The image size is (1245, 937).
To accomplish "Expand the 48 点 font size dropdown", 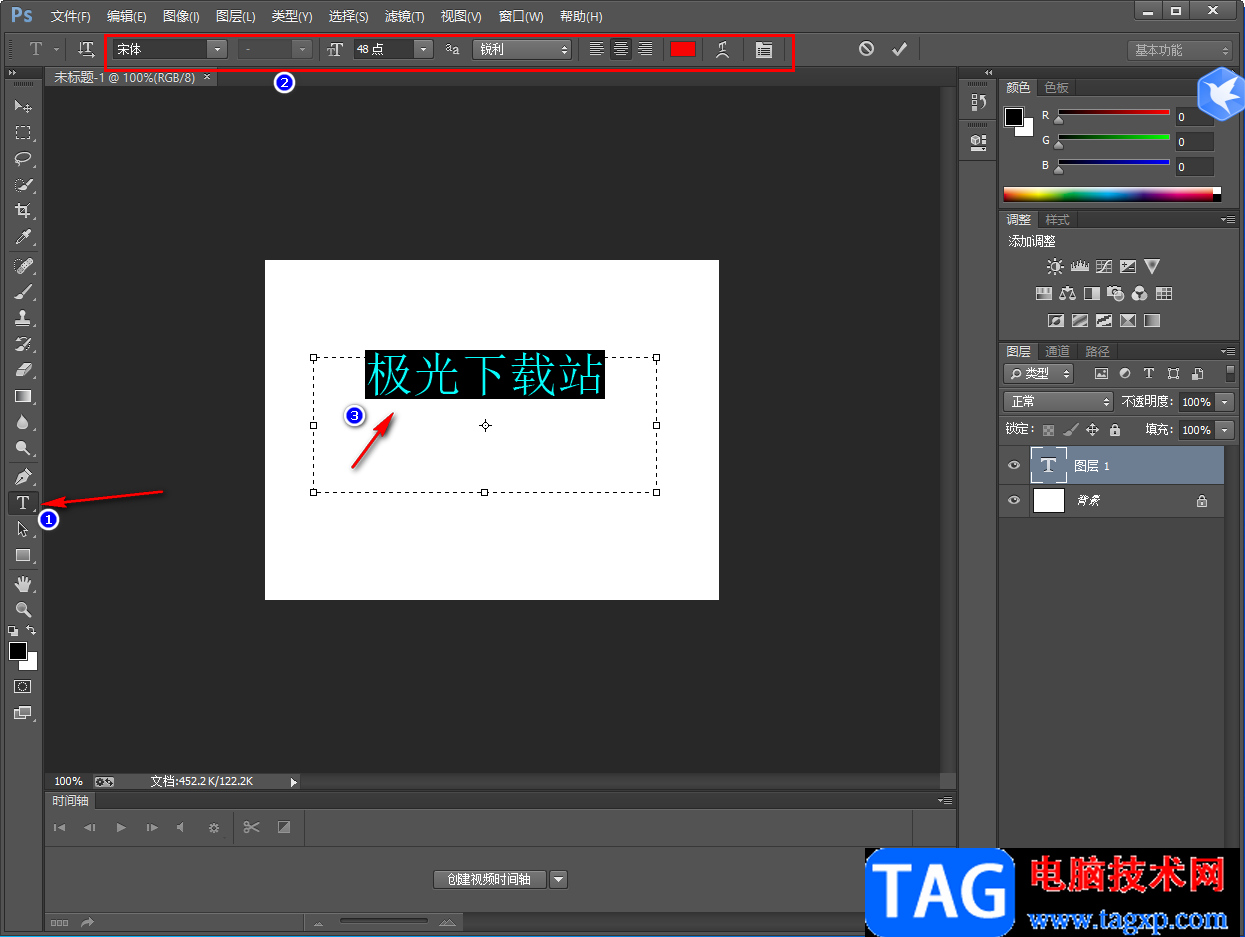I will (423, 49).
